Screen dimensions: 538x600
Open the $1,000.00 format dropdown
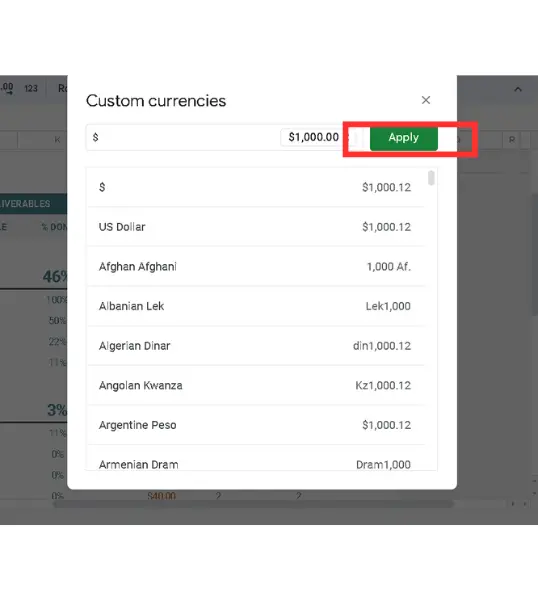tap(317, 137)
